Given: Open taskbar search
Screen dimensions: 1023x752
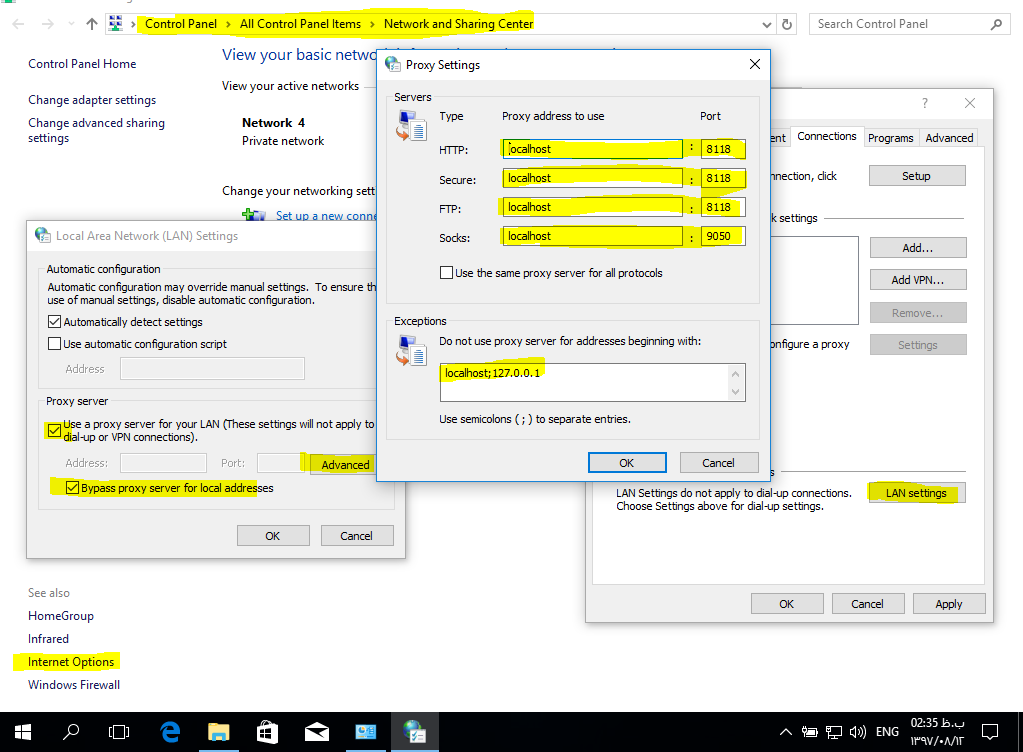Looking at the screenshot, I should (71, 732).
